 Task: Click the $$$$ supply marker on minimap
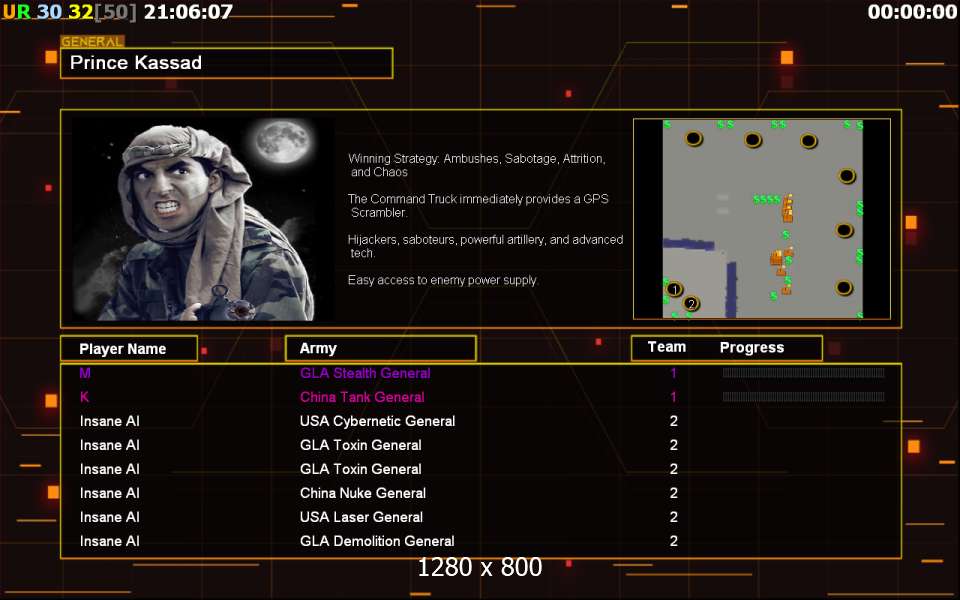tap(766, 200)
